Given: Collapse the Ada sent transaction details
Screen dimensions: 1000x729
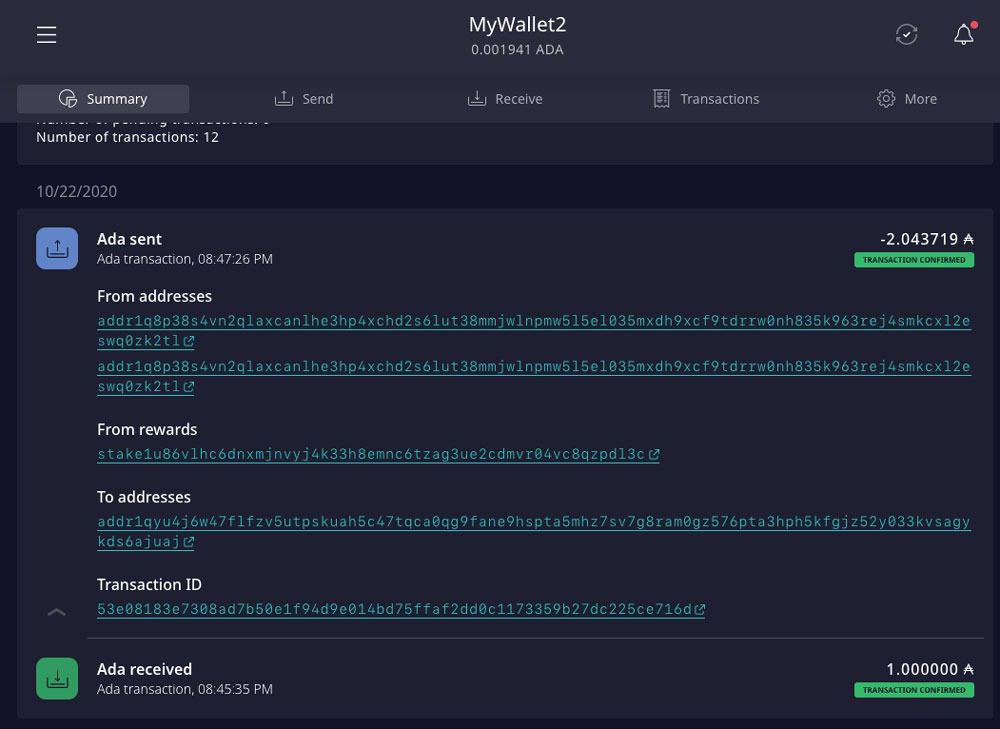Looking at the screenshot, I should coord(57,610).
